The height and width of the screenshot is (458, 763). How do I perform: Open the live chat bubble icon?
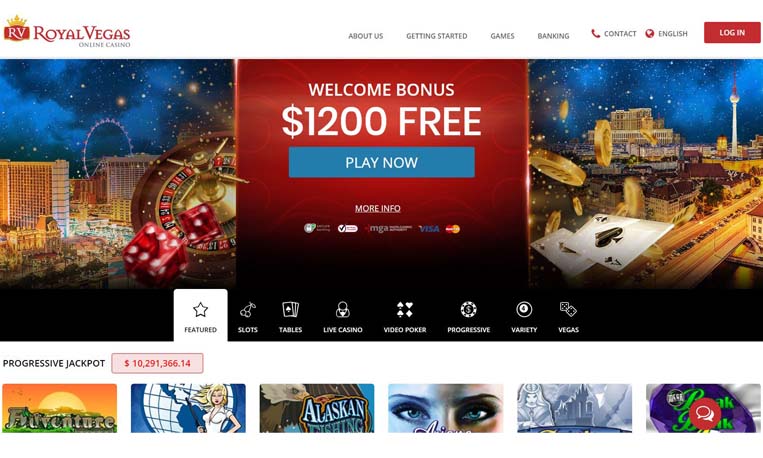coord(705,414)
